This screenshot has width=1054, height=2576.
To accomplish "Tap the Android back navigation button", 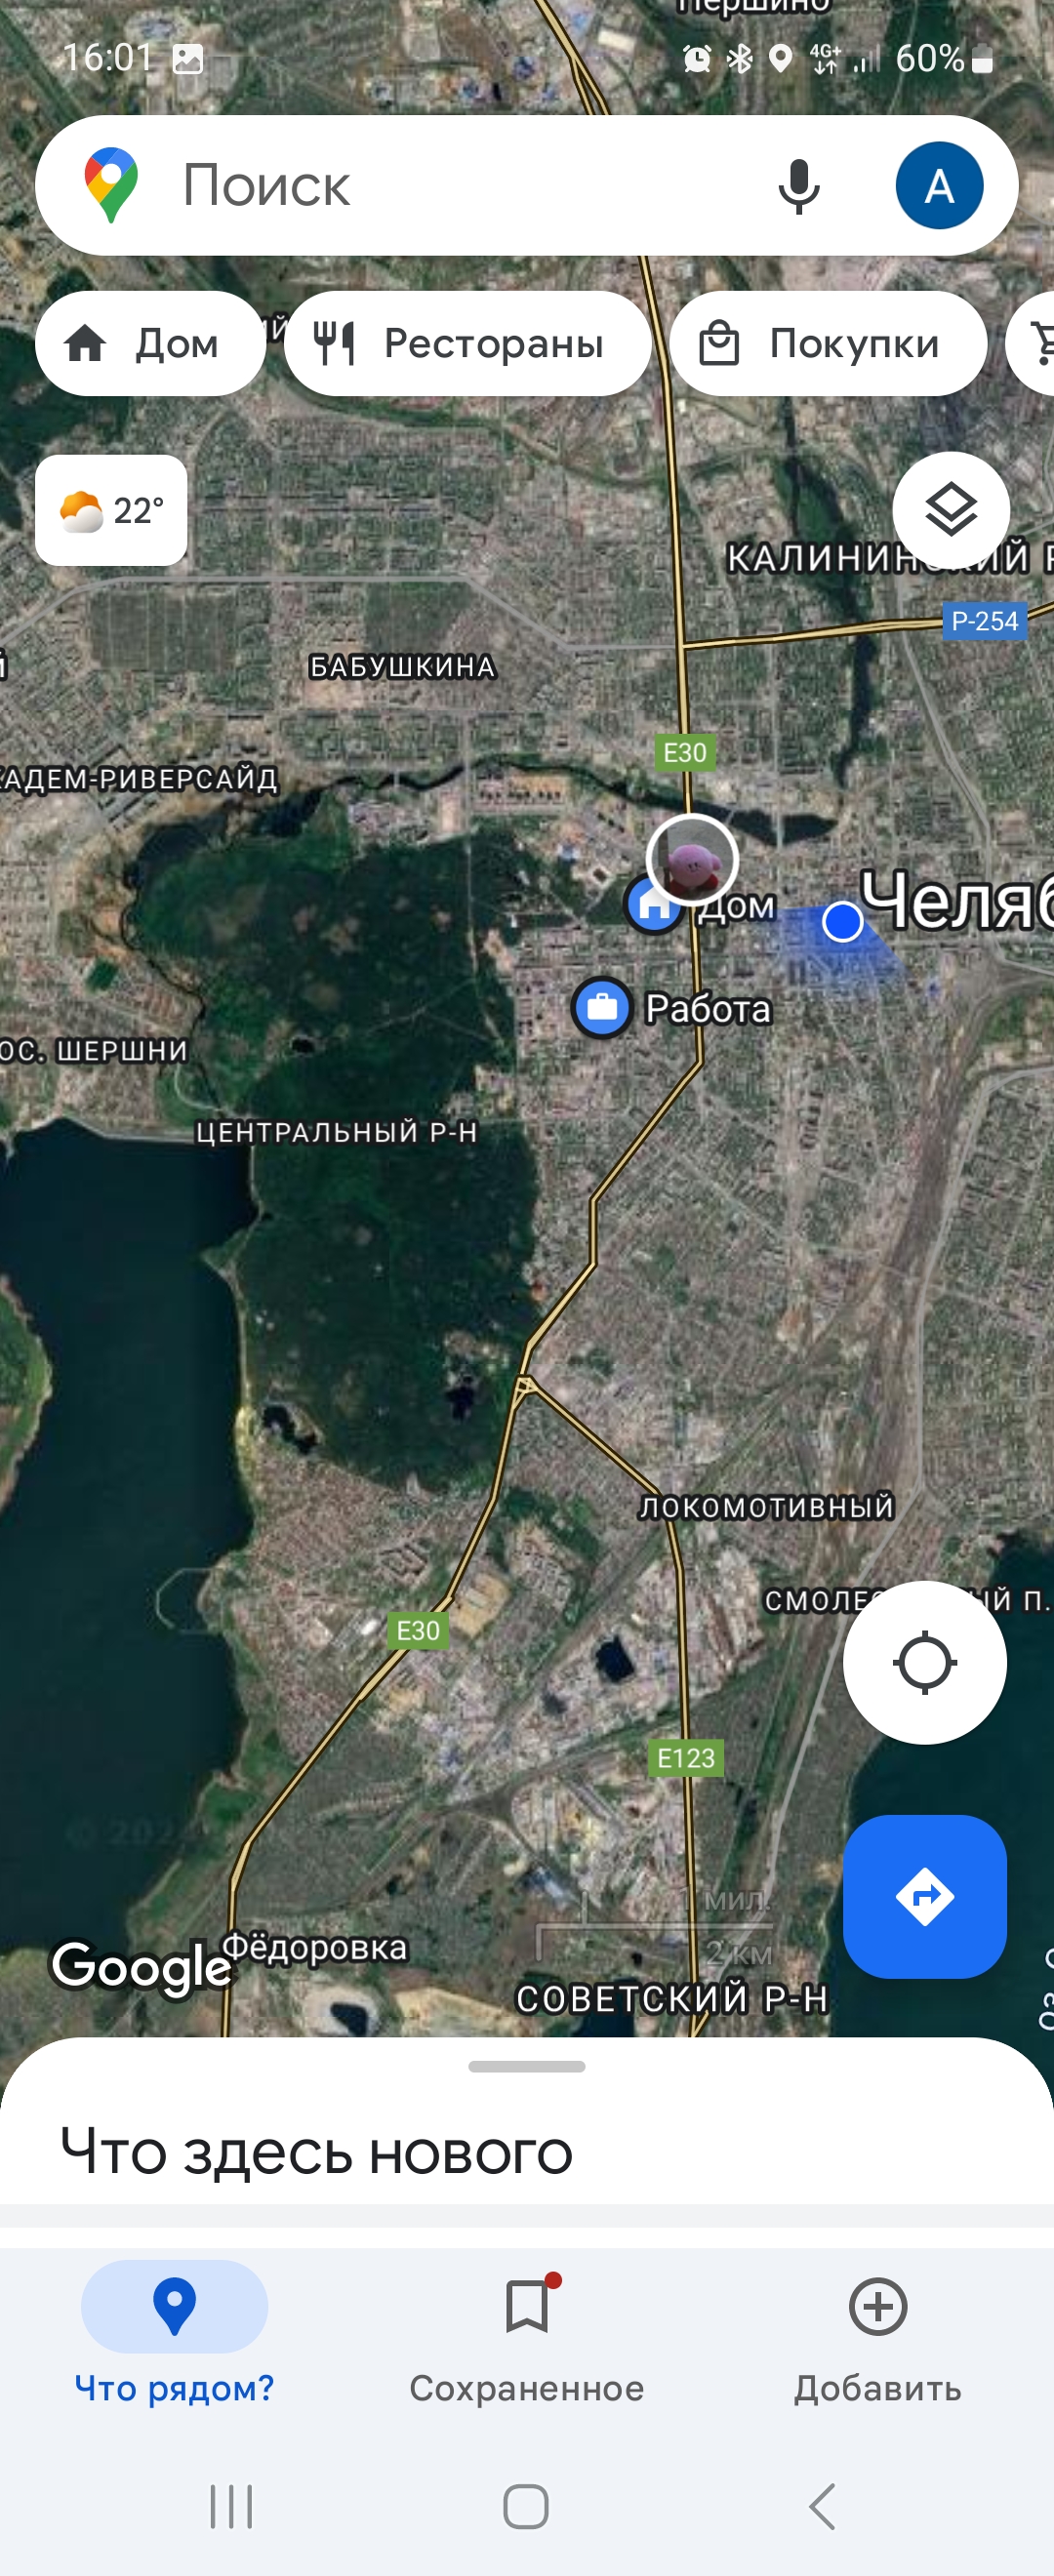I will pos(822,2506).
